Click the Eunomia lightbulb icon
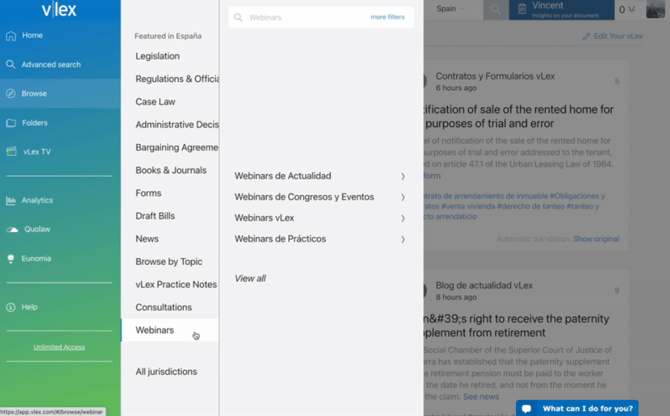The width and height of the screenshot is (670, 416). (11, 259)
